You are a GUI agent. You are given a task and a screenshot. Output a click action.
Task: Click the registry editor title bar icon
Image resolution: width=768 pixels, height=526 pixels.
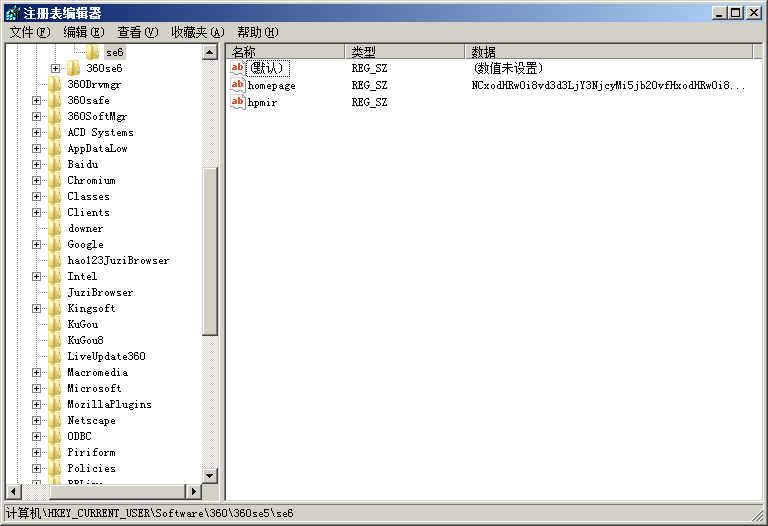[11, 12]
